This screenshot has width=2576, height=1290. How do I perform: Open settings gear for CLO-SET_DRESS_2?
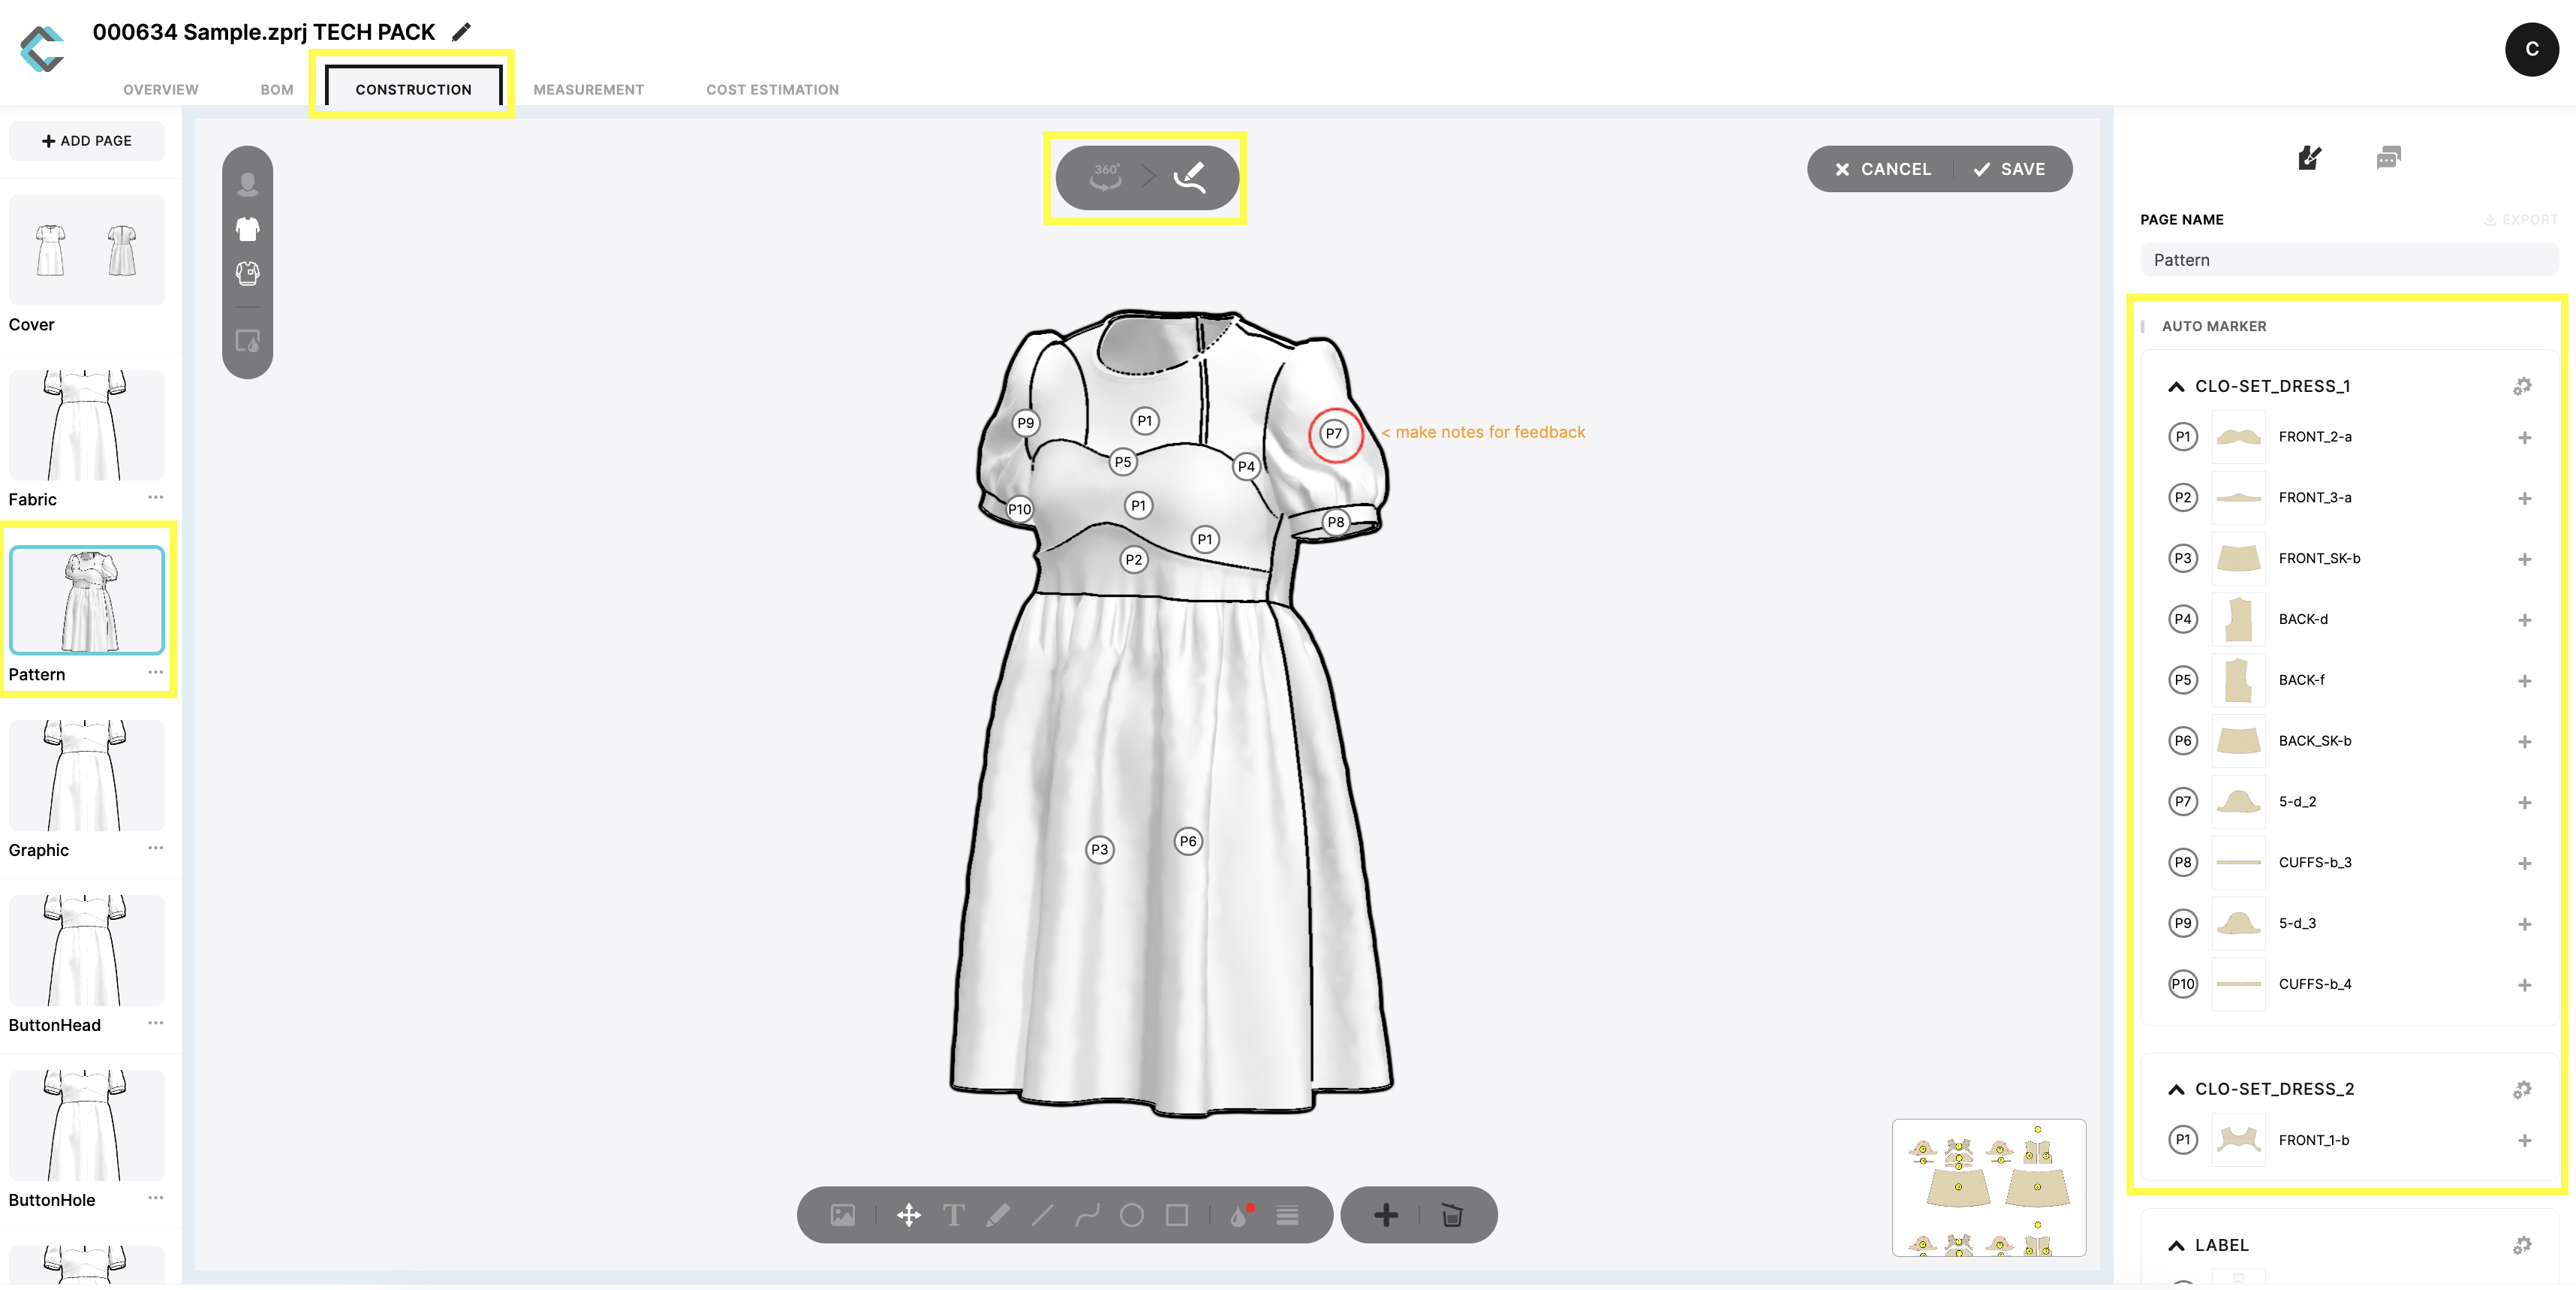[x=2522, y=1089]
